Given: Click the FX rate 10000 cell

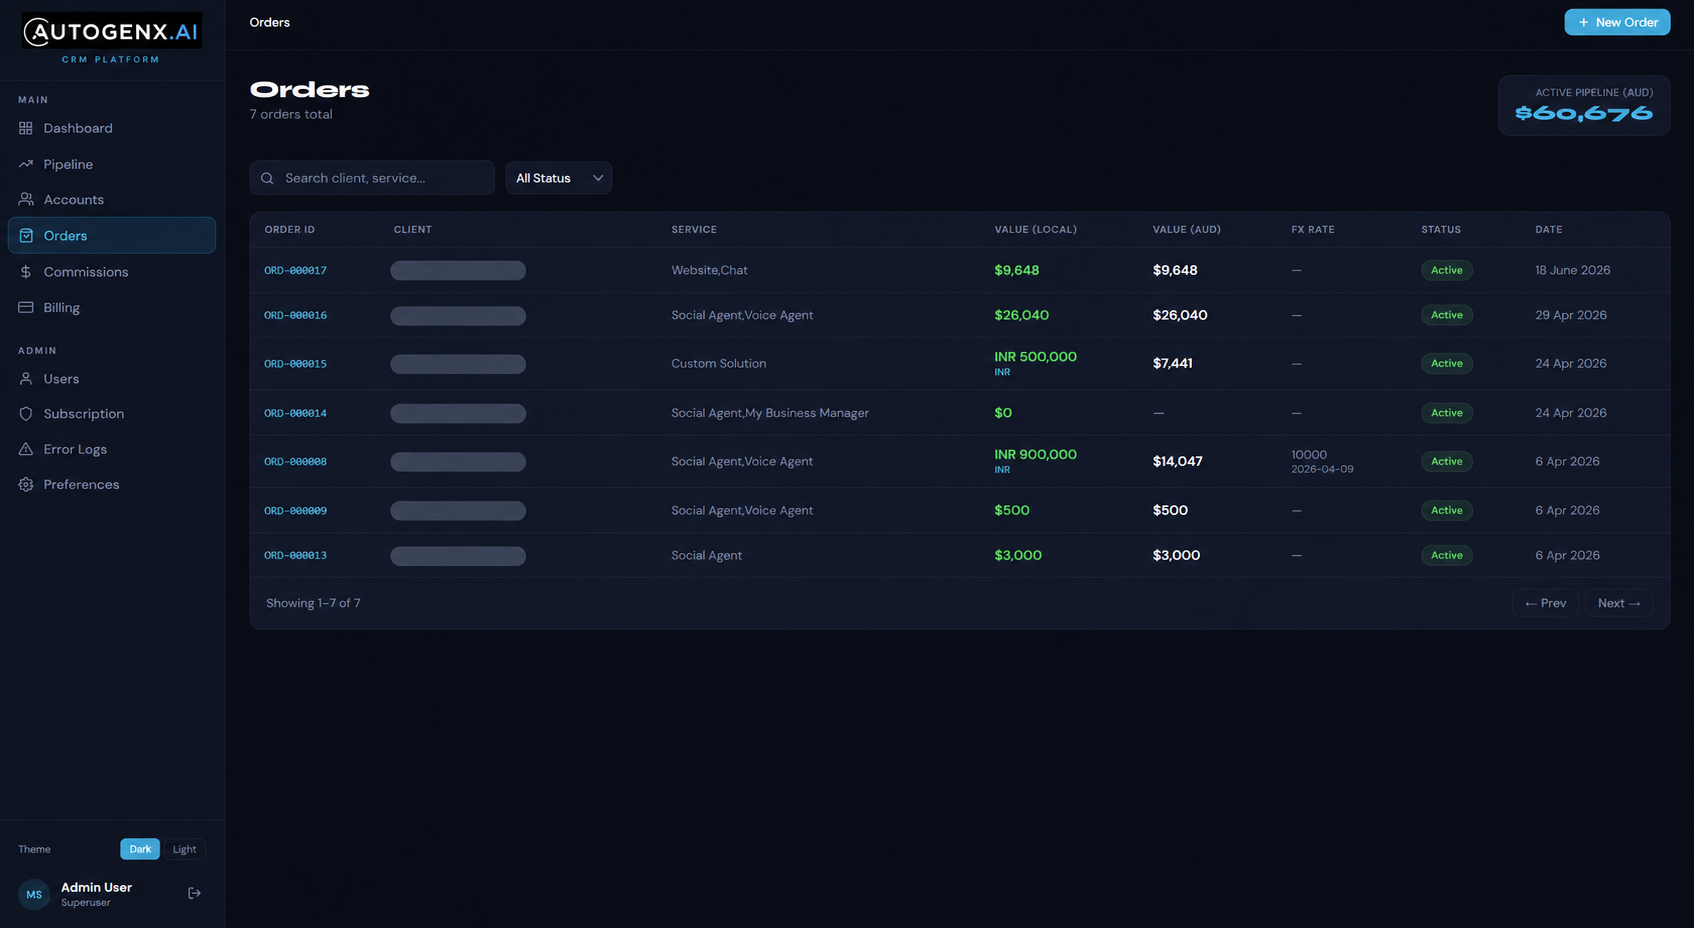Looking at the screenshot, I should (x=1309, y=454).
